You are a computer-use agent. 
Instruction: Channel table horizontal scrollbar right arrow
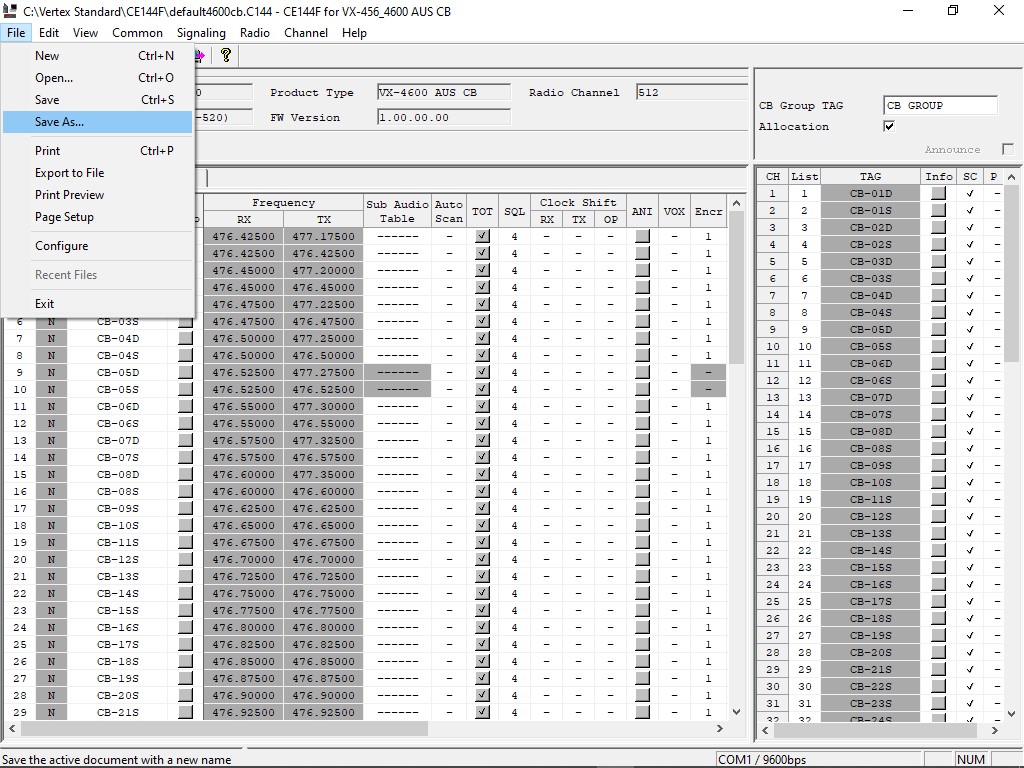pyautogui.click(x=720, y=728)
